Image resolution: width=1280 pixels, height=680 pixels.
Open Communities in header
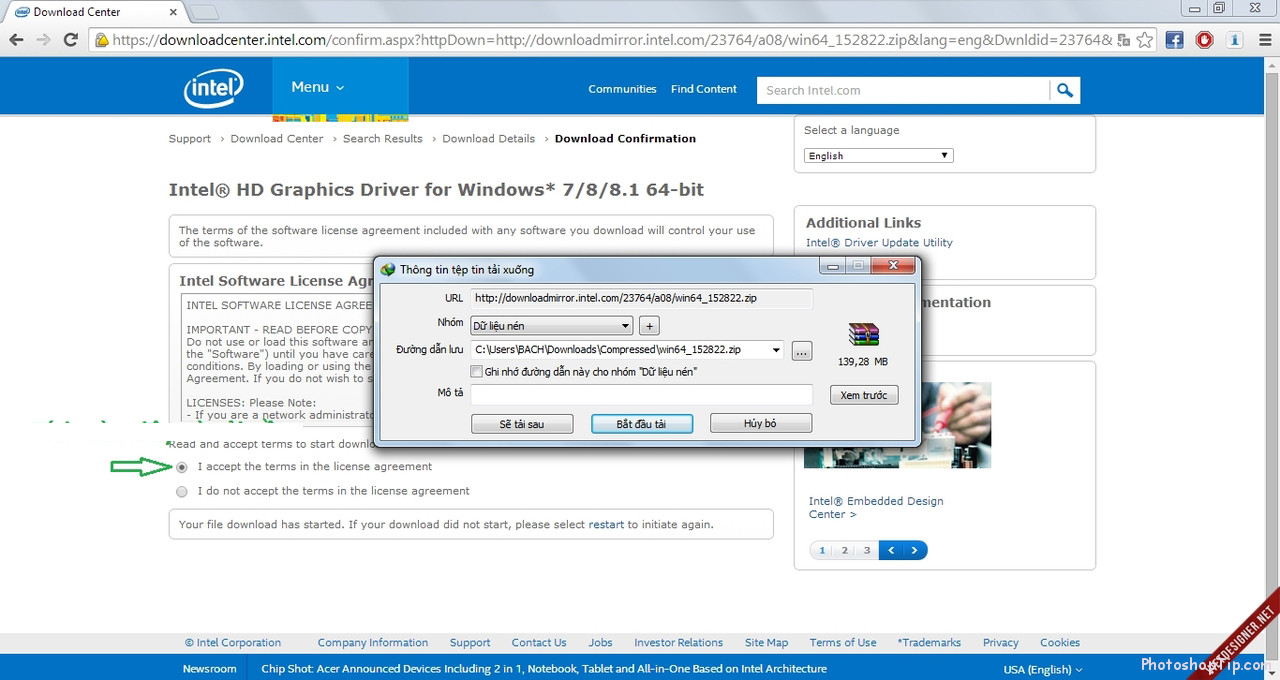(622, 89)
